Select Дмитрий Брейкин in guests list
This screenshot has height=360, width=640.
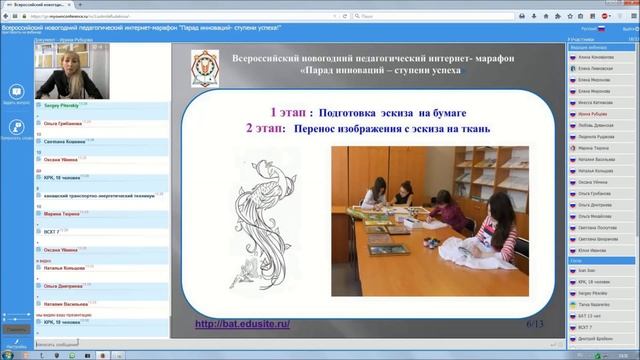pyautogui.click(x=602, y=339)
